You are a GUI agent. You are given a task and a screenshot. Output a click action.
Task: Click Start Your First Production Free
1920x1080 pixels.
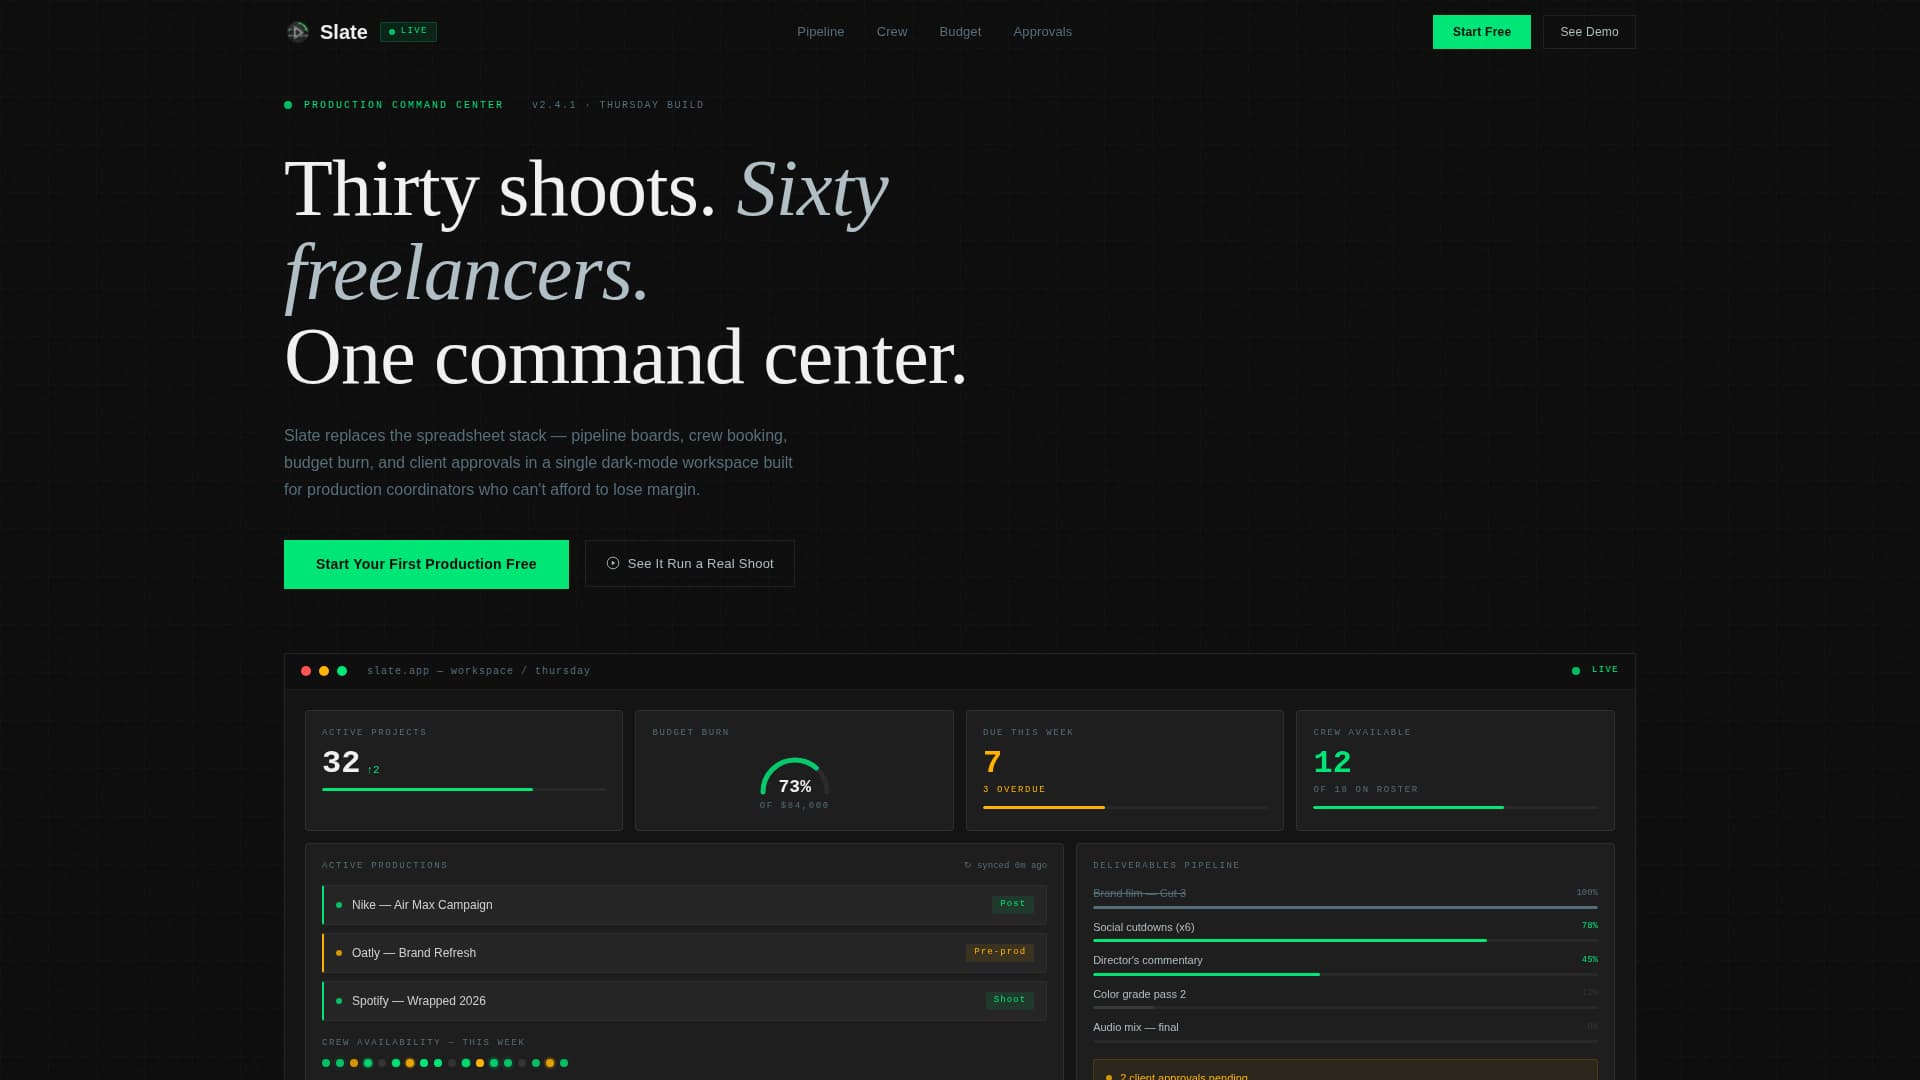426,564
